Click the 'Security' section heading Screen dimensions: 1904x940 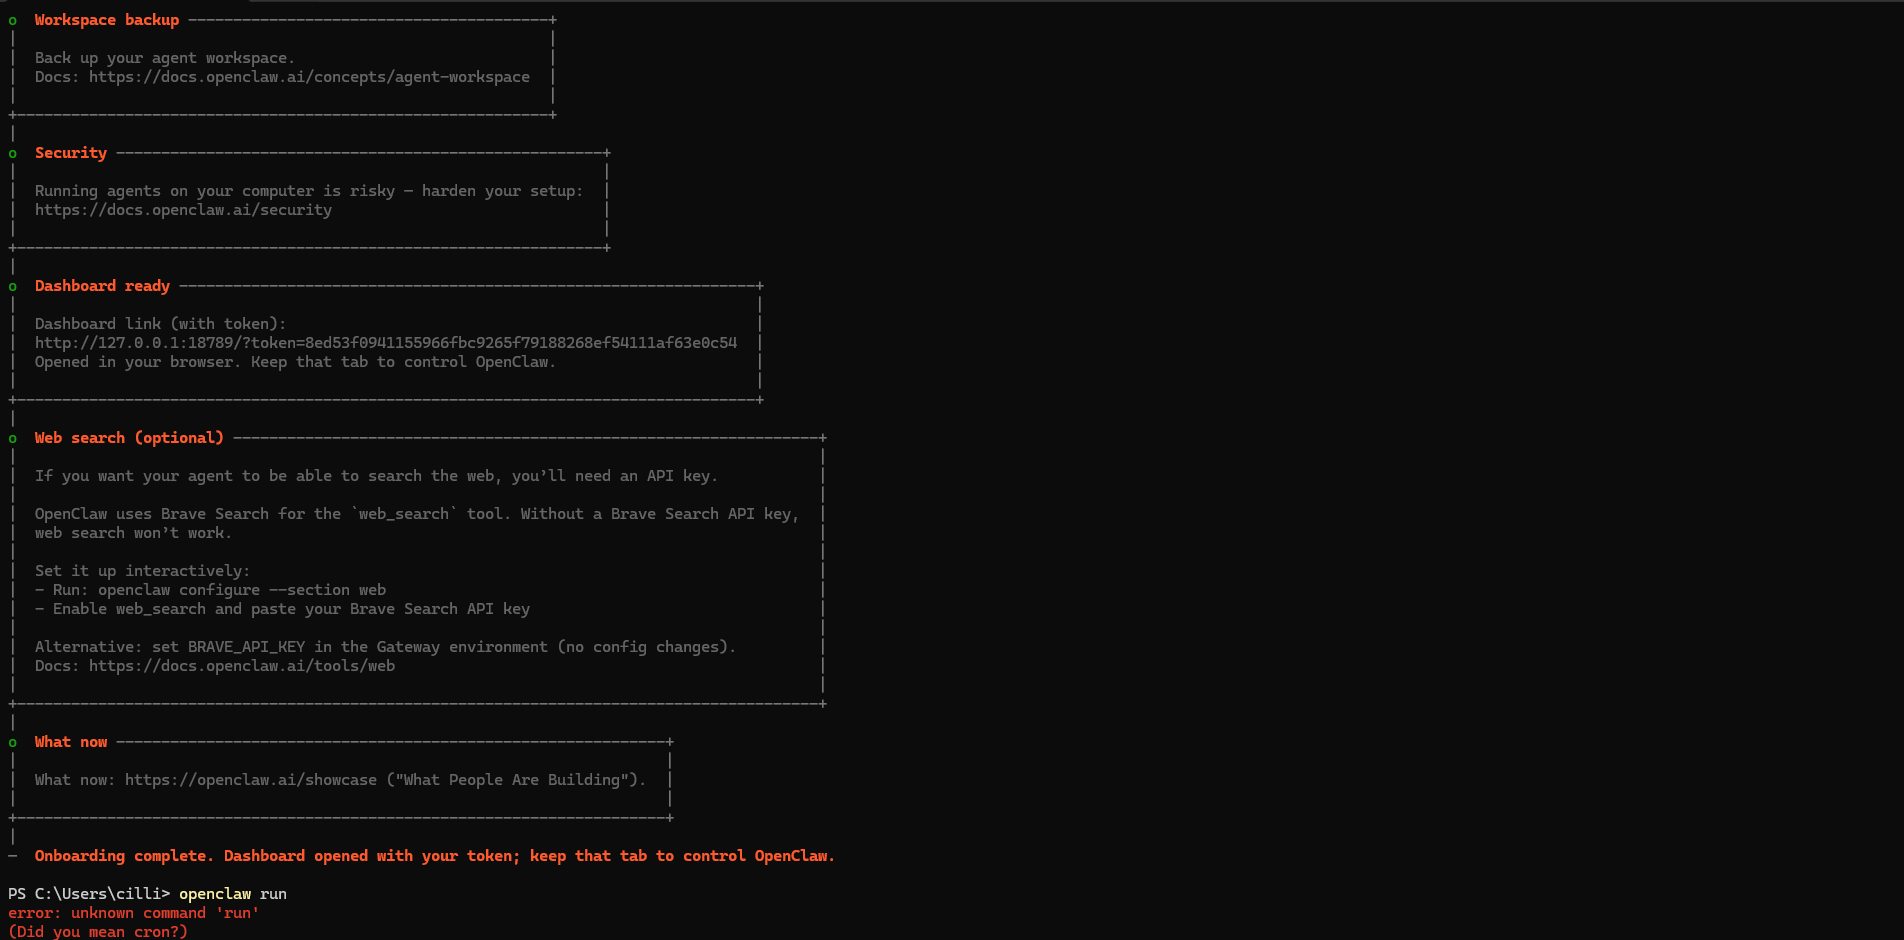coord(71,153)
